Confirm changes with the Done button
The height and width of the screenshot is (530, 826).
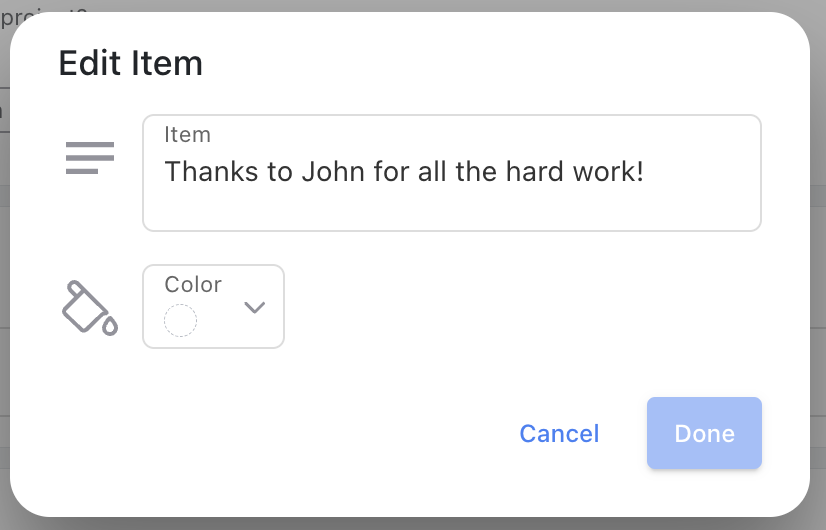pyautogui.click(x=704, y=433)
